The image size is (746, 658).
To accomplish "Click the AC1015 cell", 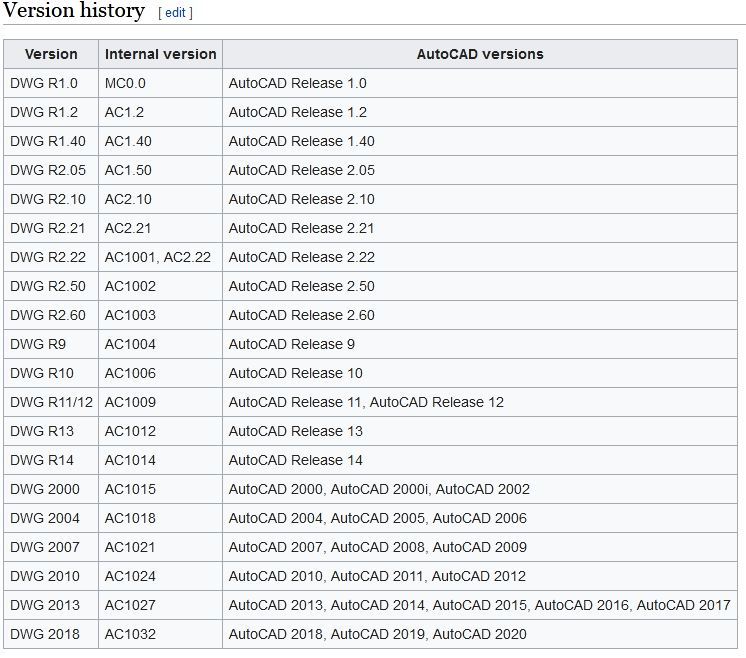I will pyautogui.click(x=160, y=490).
